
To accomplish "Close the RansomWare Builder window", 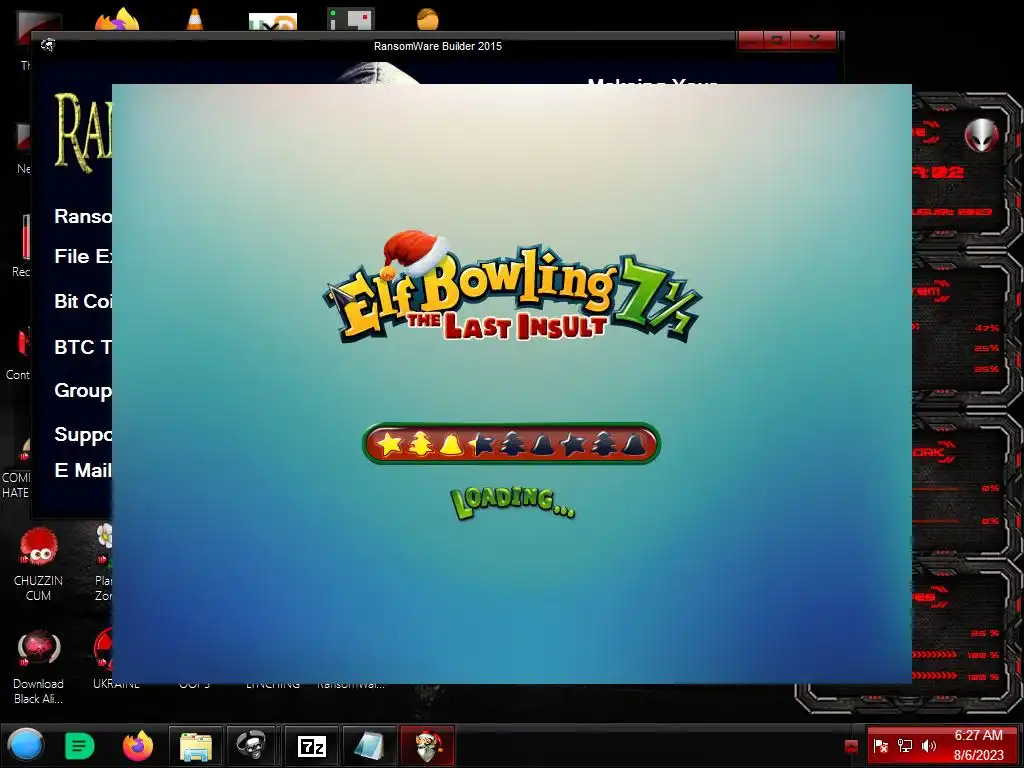I will click(814, 40).
